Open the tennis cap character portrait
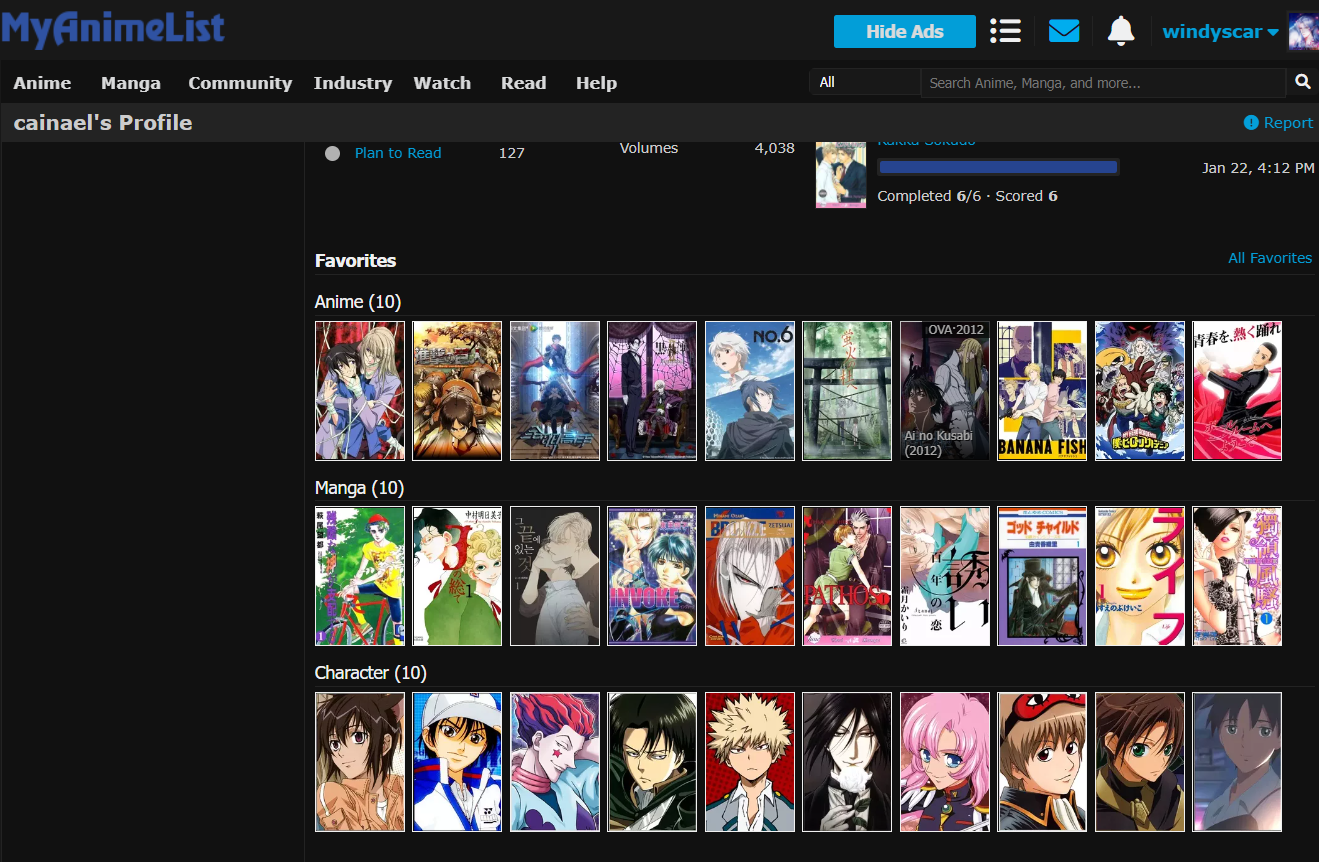Image resolution: width=1319 pixels, height=862 pixels. click(x=457, y=761)
